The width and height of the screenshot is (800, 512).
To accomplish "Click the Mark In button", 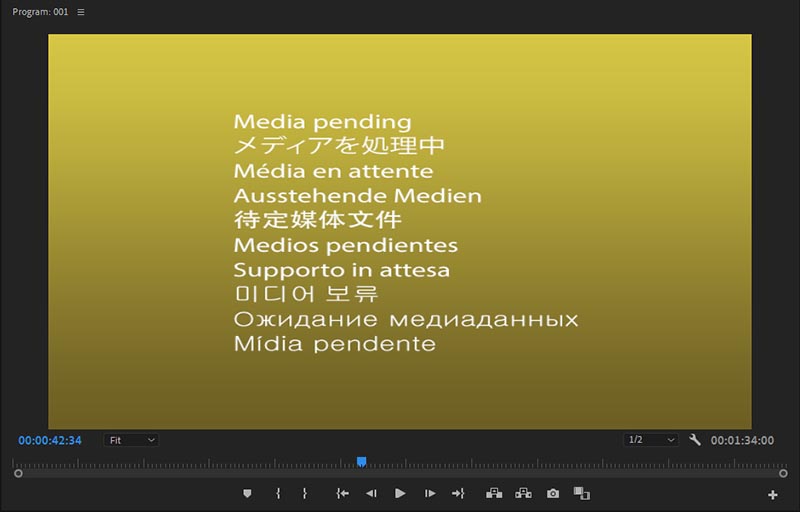I will click(278, 493).
